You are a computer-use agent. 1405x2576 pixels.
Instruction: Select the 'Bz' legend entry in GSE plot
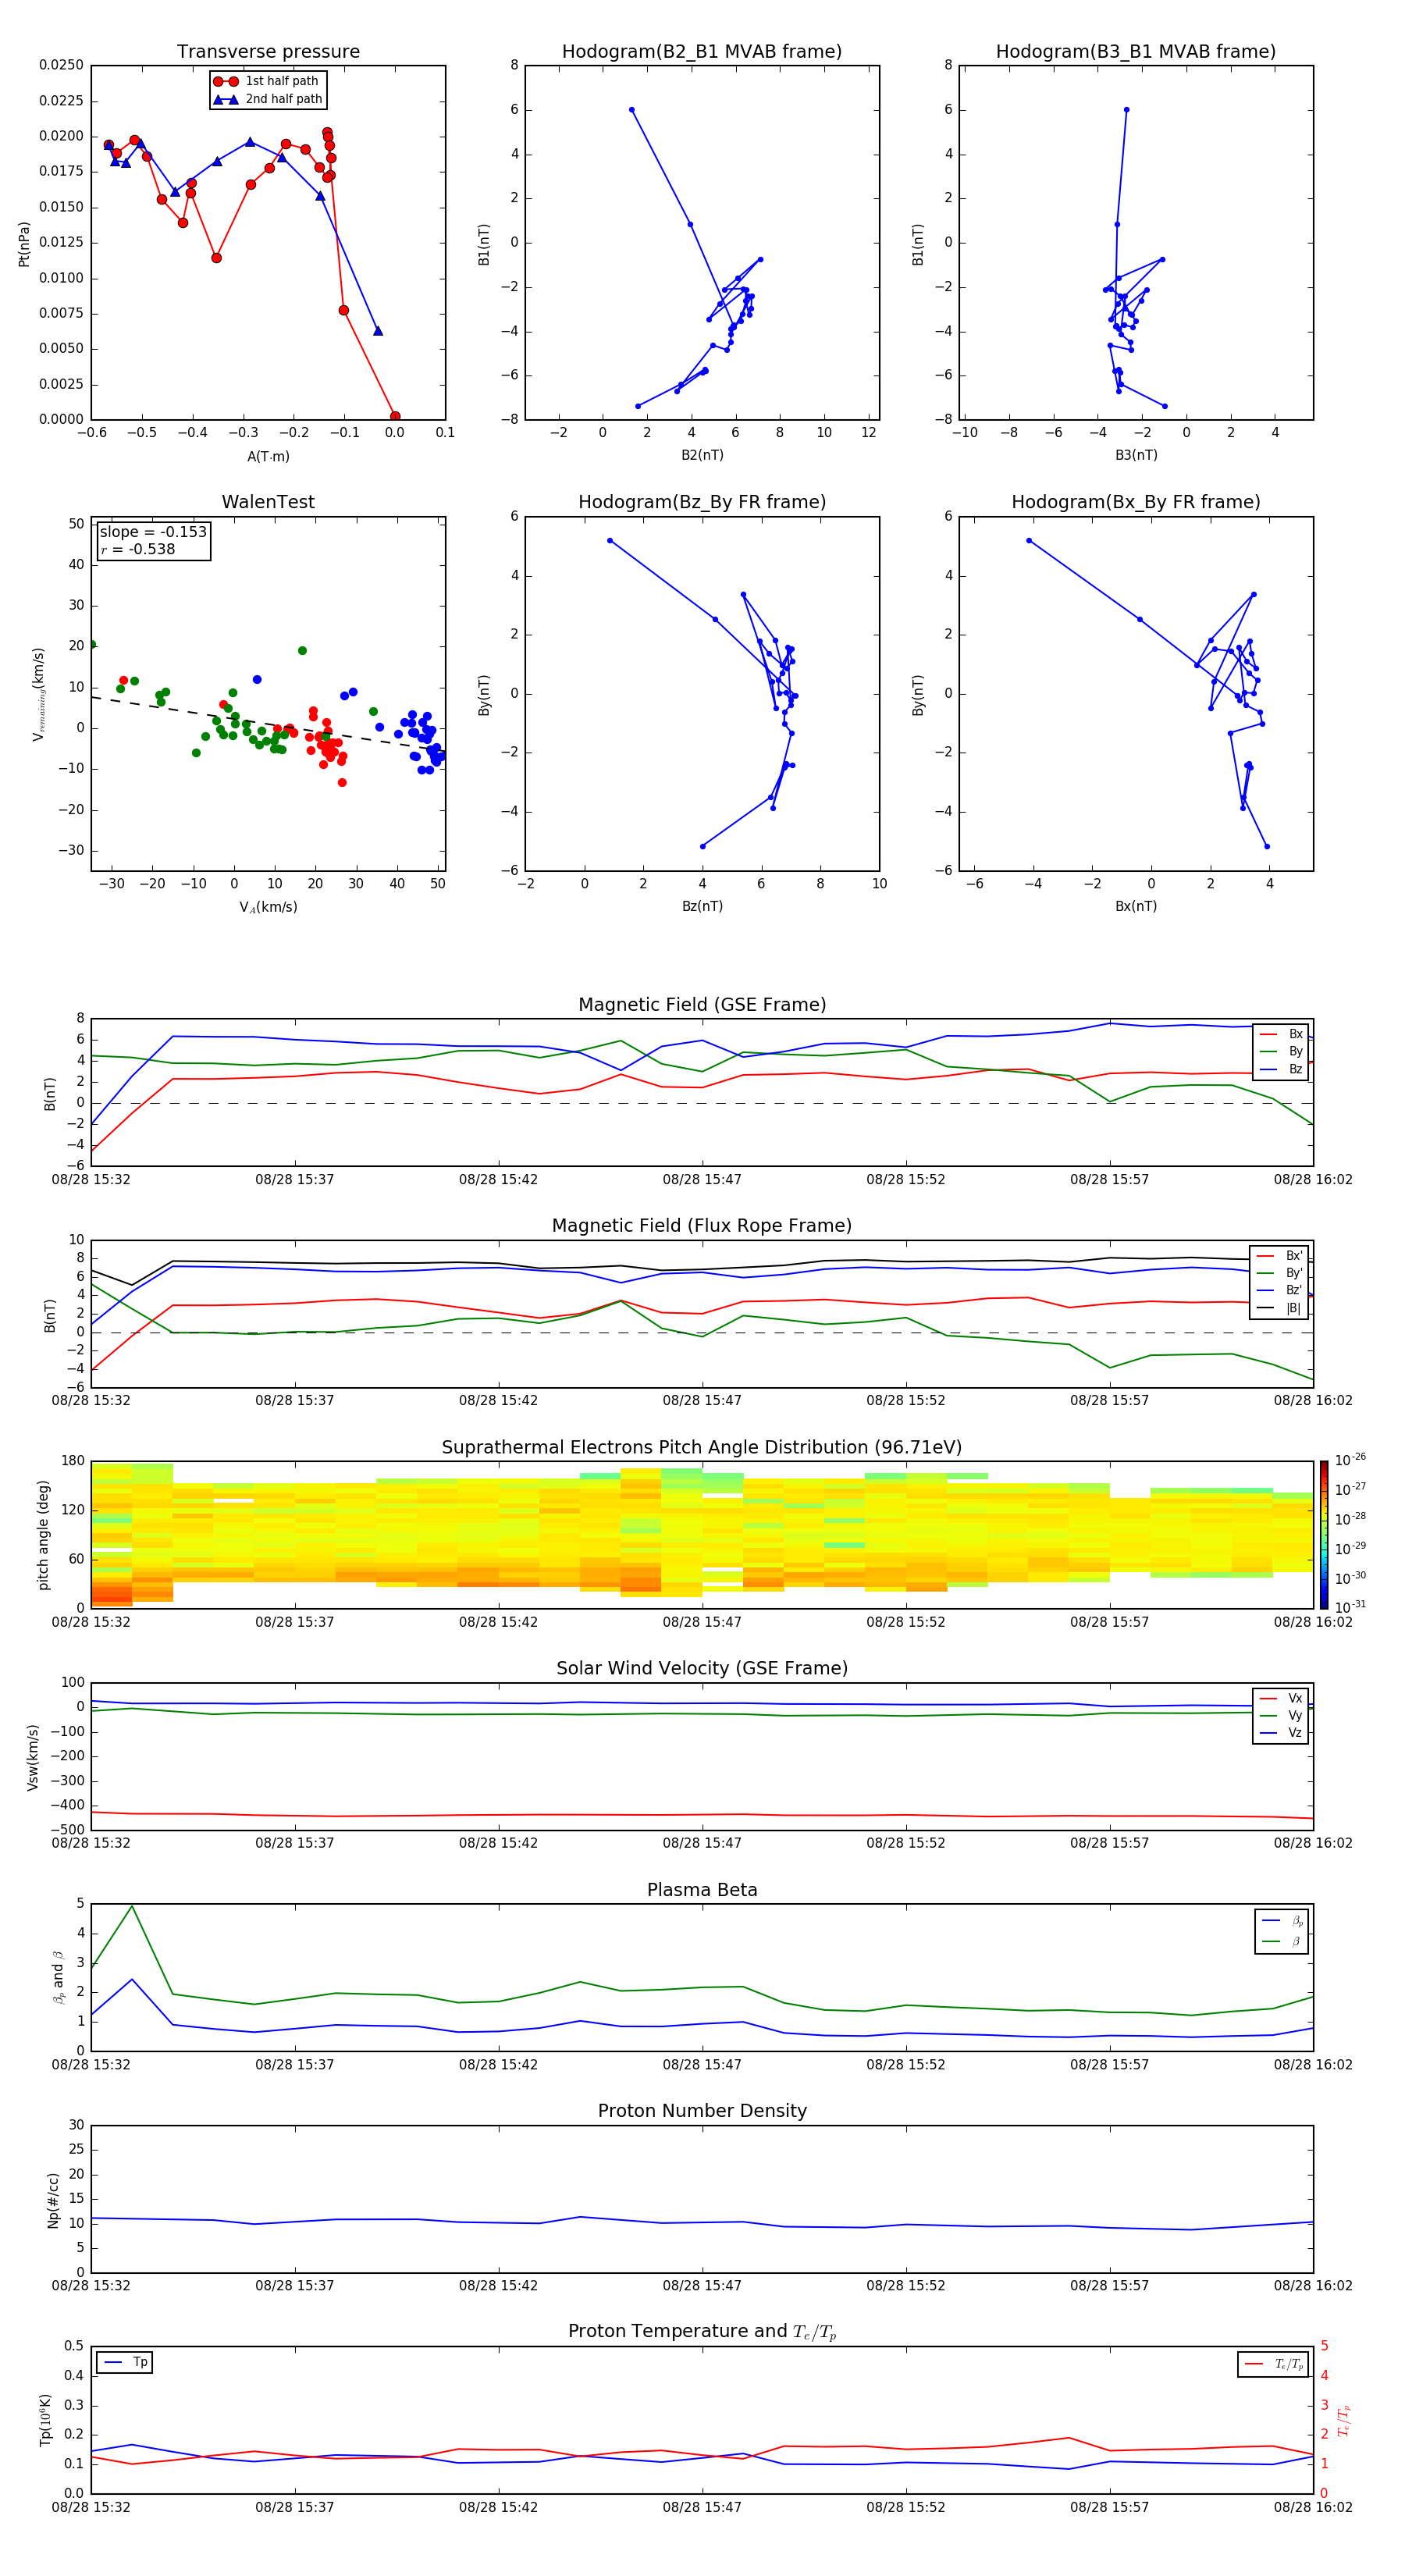pos(1281,1069)
